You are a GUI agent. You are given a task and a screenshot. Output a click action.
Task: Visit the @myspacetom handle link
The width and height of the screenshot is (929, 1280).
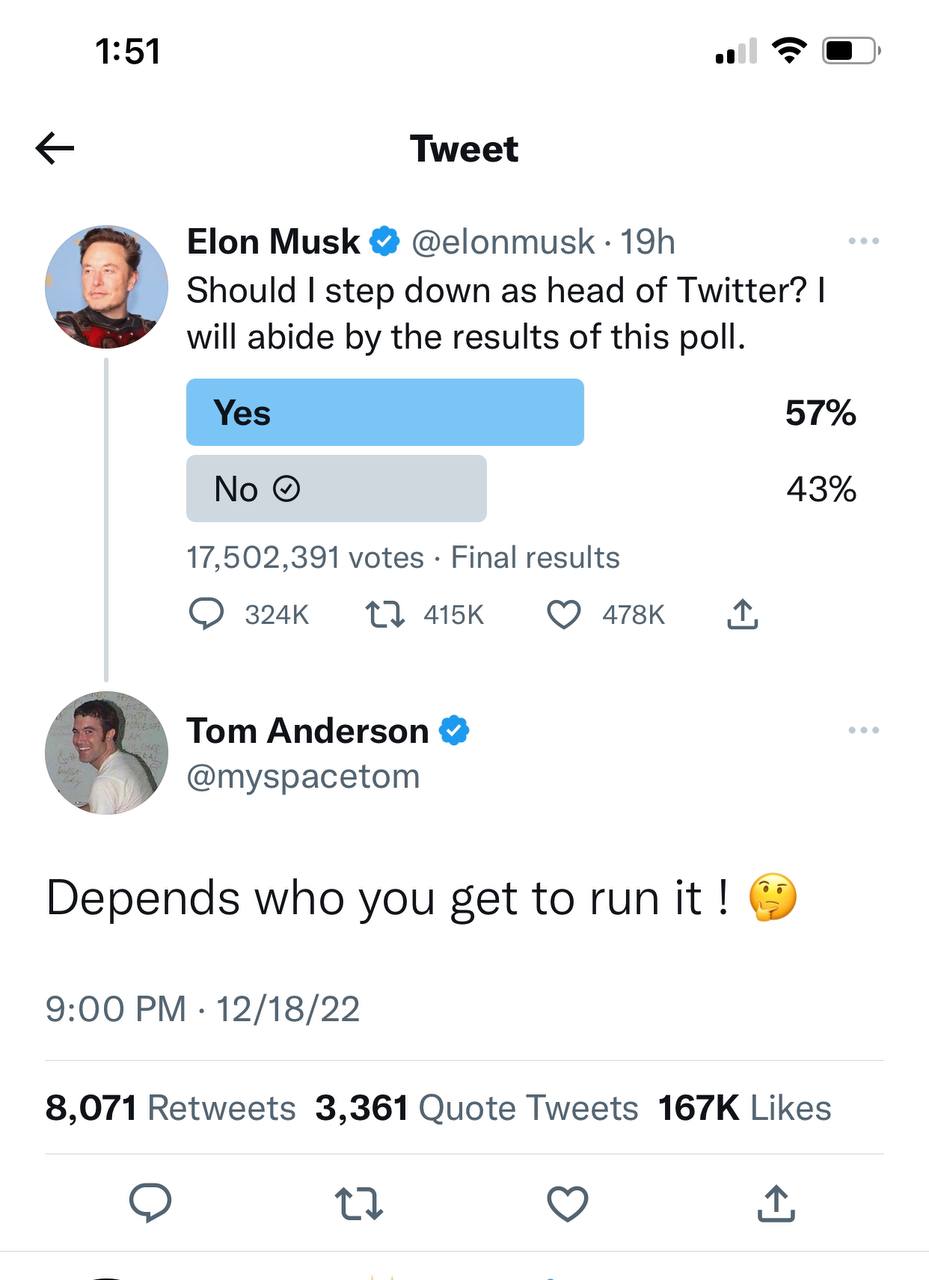coord(303,777)
